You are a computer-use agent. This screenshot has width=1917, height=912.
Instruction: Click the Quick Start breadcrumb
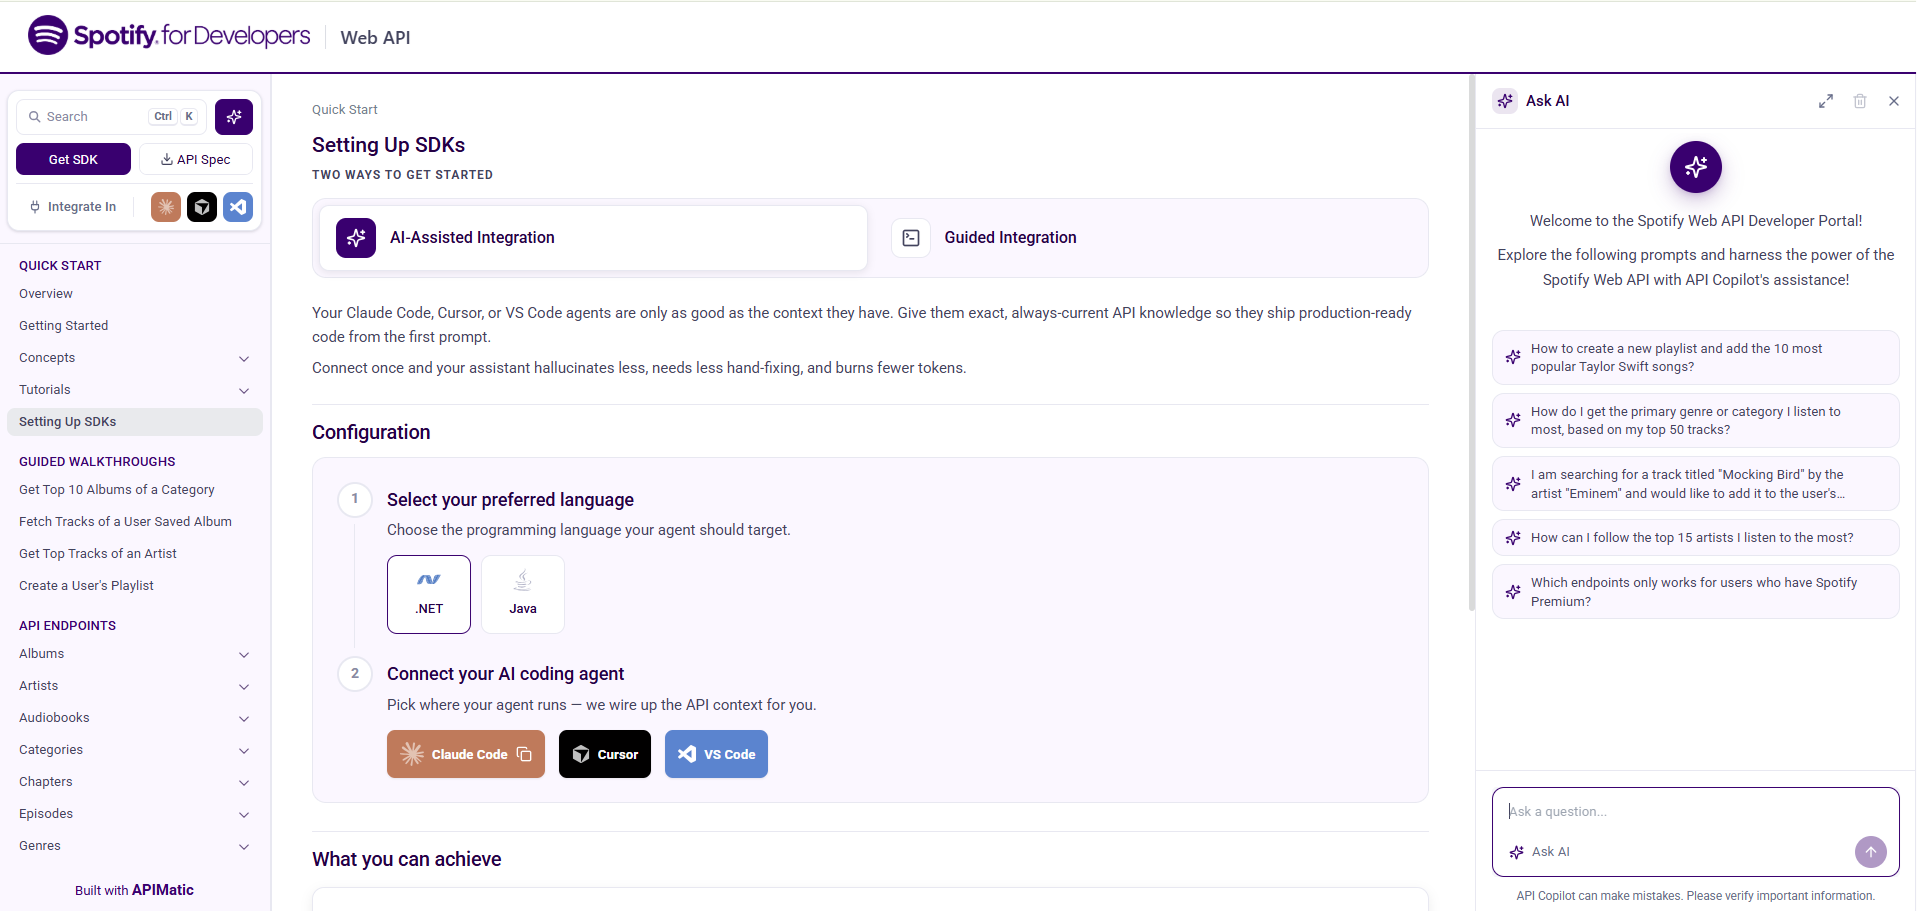coord(345,110)
